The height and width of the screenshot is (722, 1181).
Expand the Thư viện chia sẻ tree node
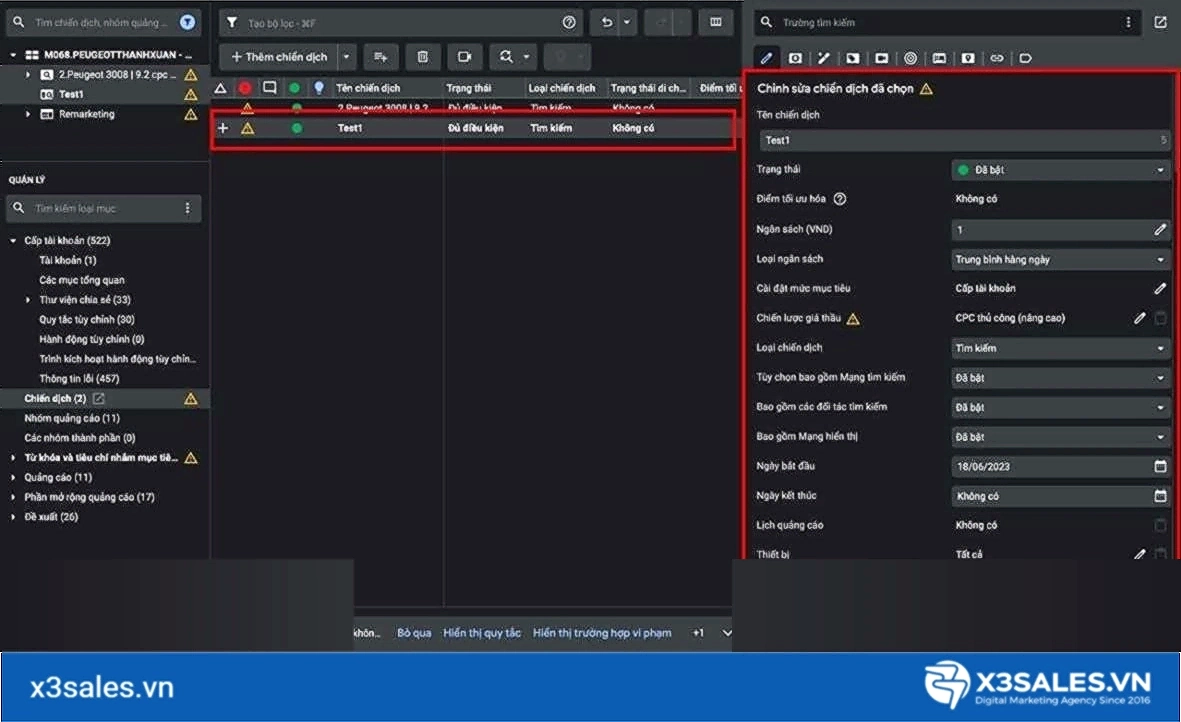tap(28, 300)
